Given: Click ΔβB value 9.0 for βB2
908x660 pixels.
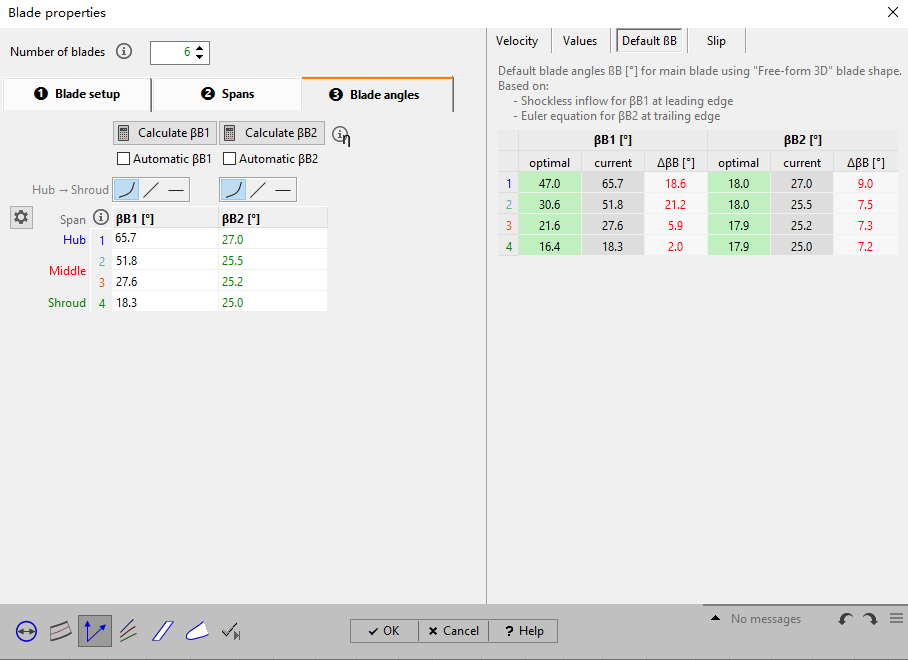Looking at the screenshot, I should pos(865,184).
